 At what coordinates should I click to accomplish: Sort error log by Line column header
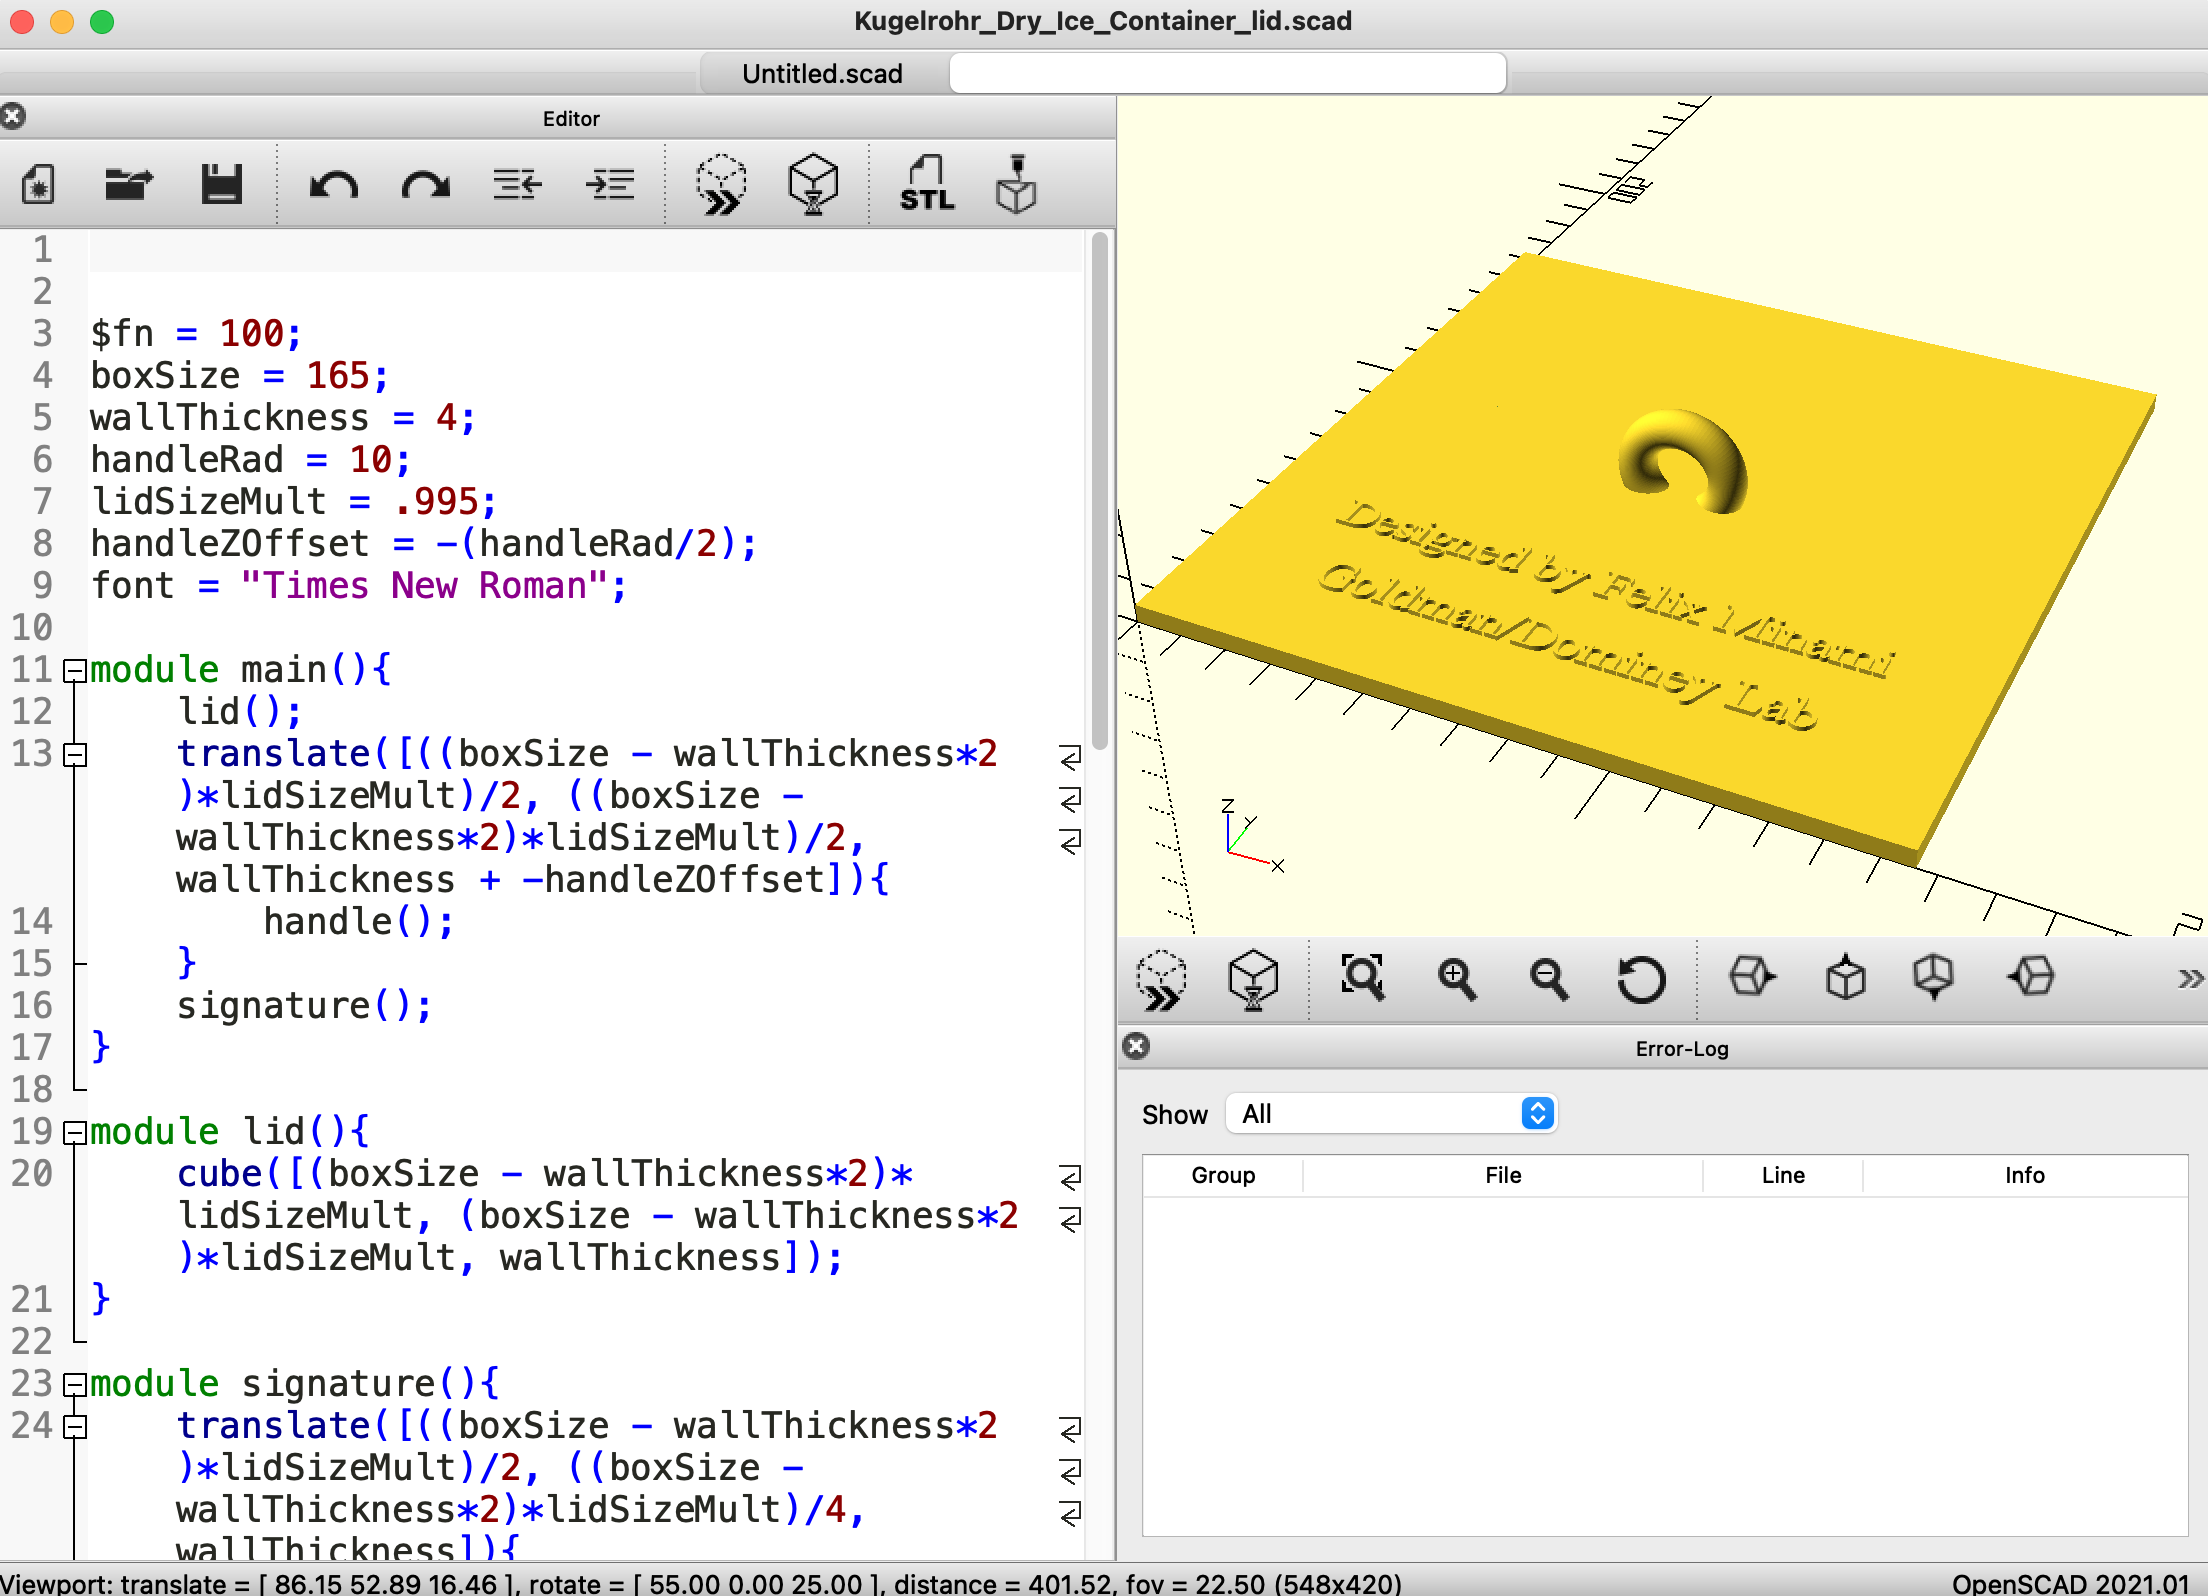[1782, 1175]
